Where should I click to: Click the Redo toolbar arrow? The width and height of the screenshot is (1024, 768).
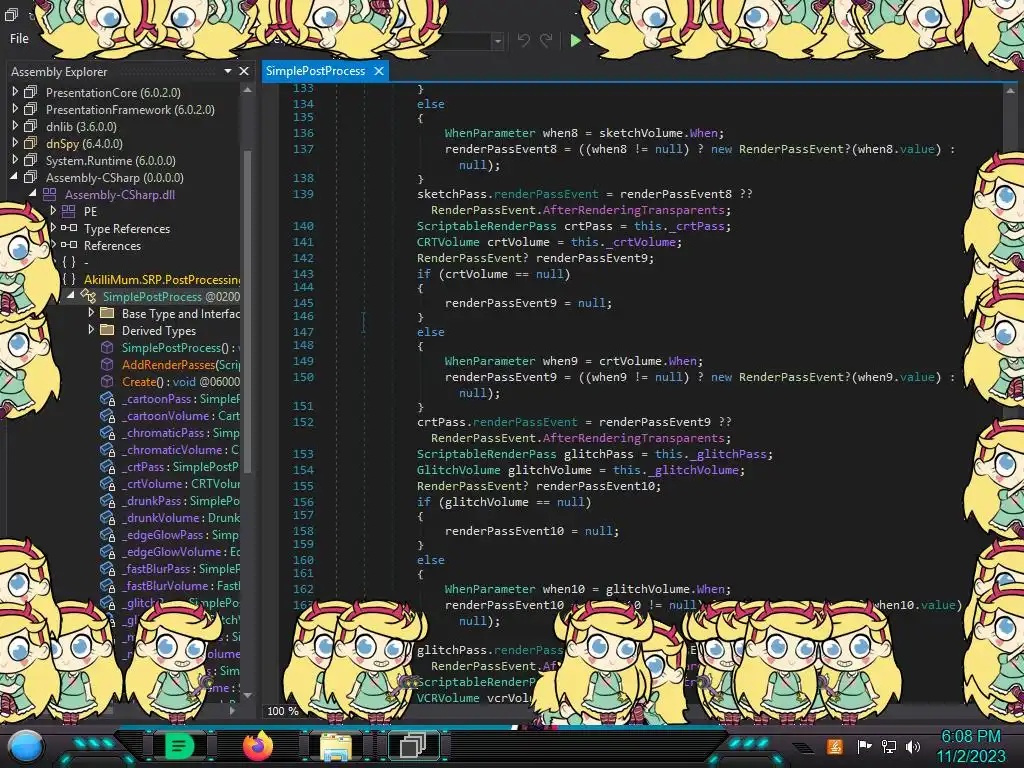tap(546, 40)
